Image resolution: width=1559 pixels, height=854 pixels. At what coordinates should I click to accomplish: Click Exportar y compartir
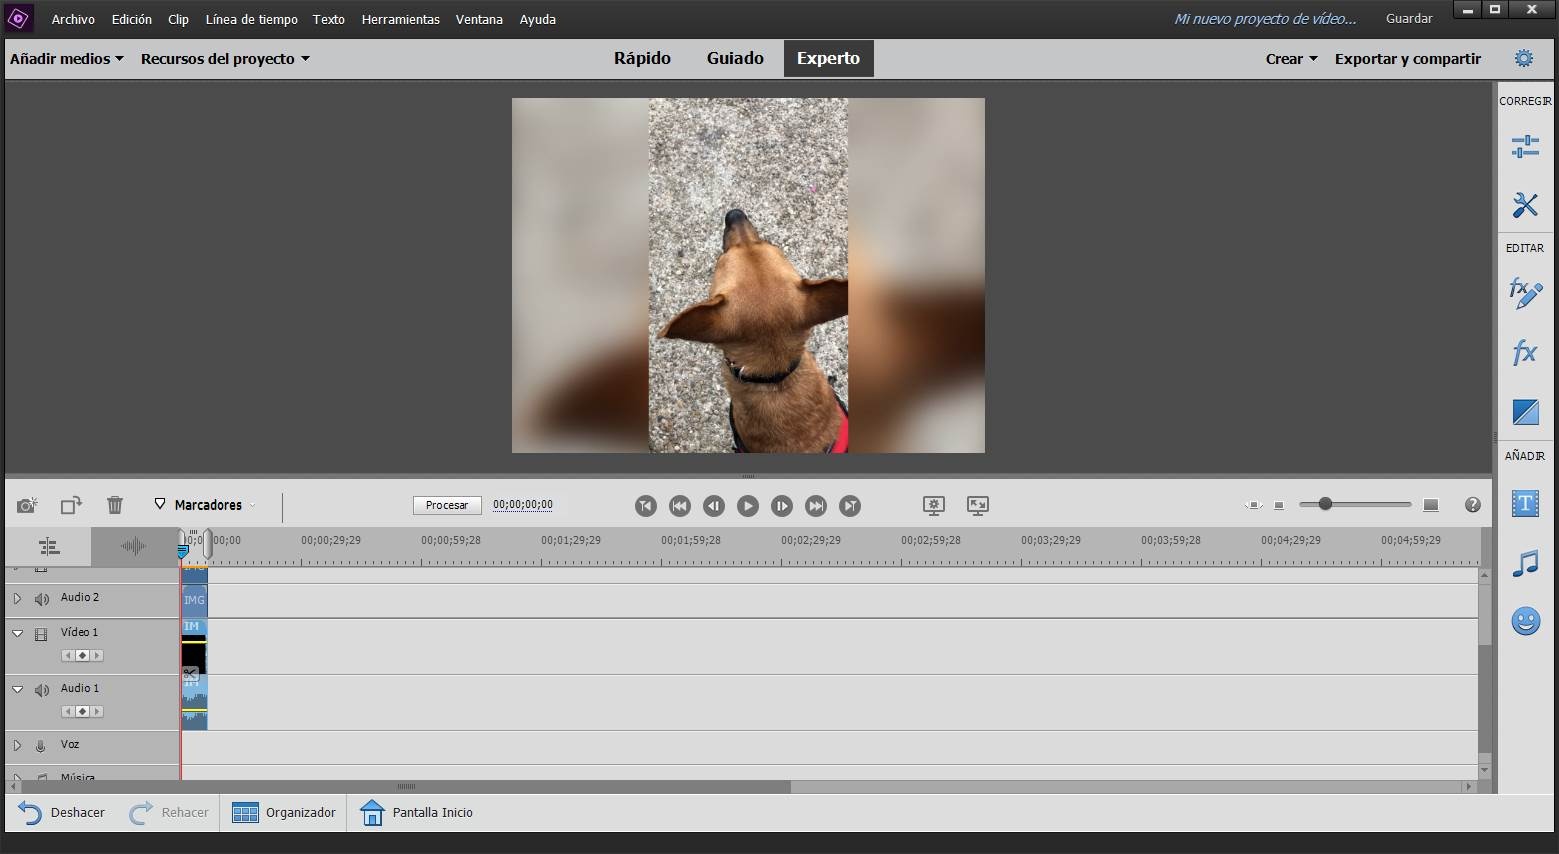click(1407, 59)
